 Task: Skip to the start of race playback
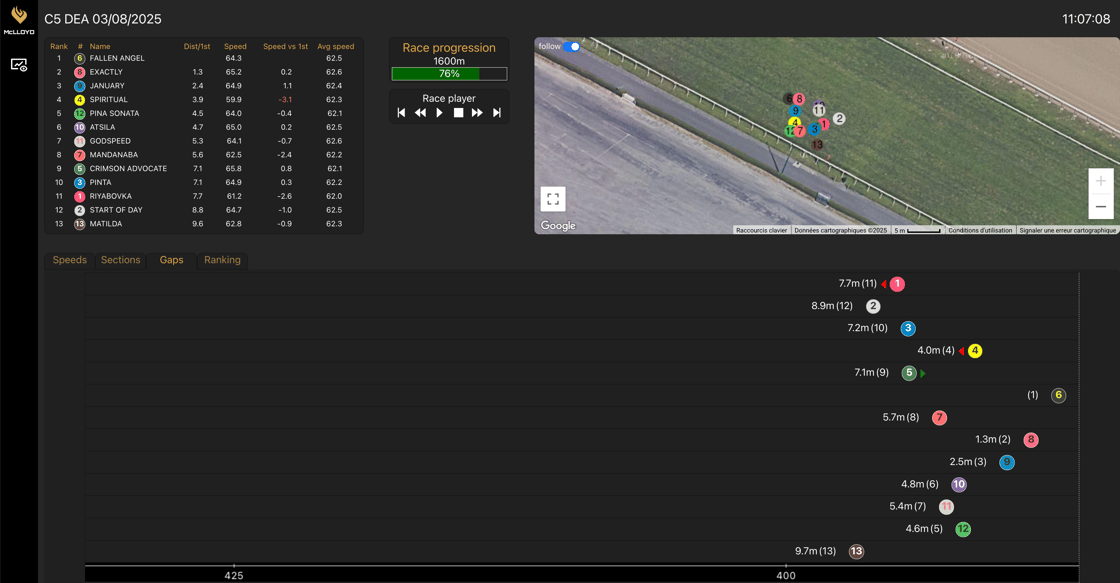pos(402,113)
